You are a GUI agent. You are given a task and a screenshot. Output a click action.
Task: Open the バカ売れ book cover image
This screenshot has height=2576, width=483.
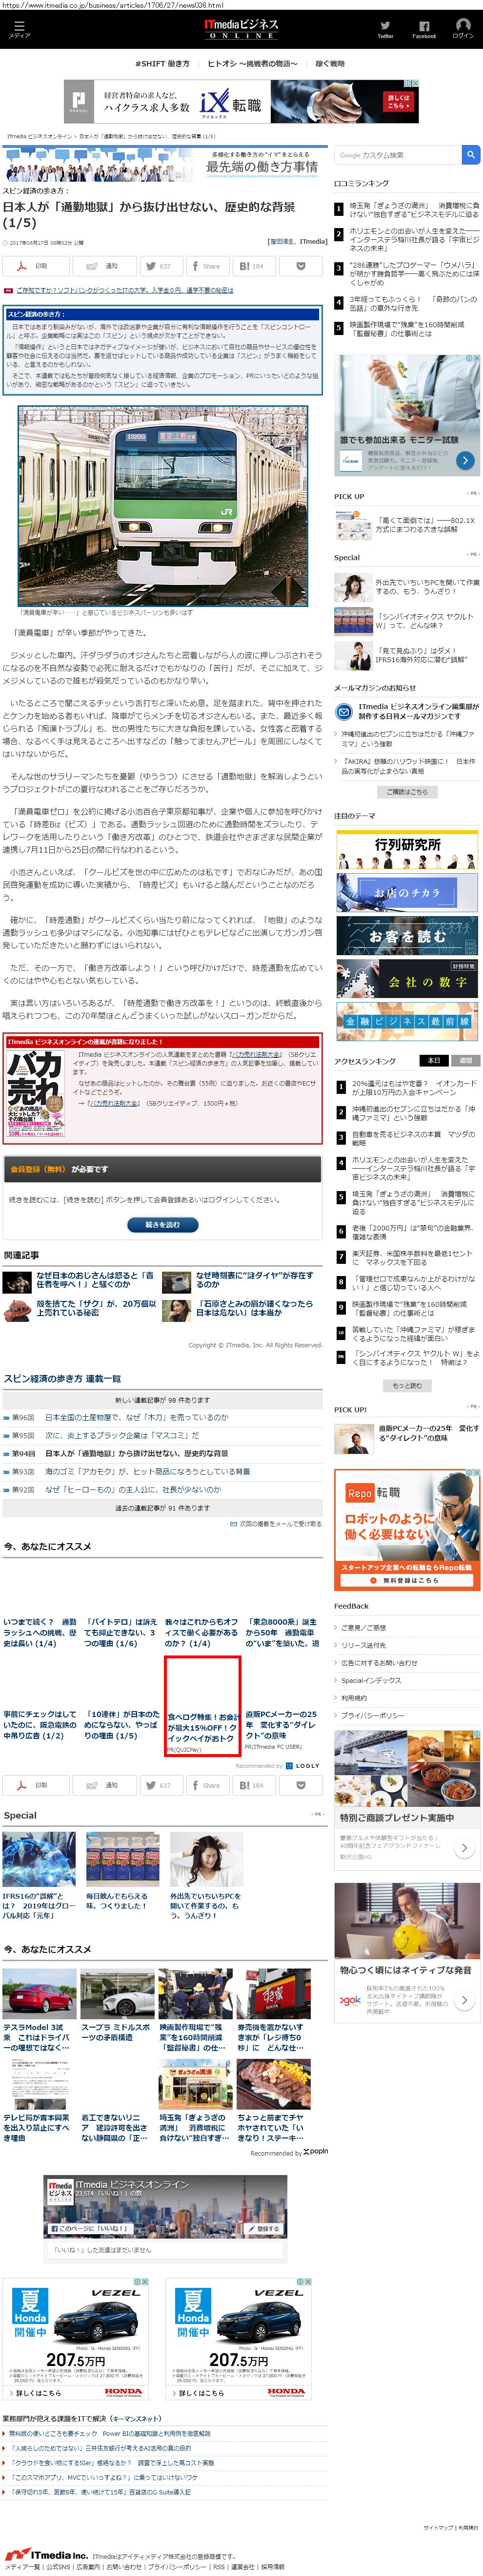coord(36,1095)
